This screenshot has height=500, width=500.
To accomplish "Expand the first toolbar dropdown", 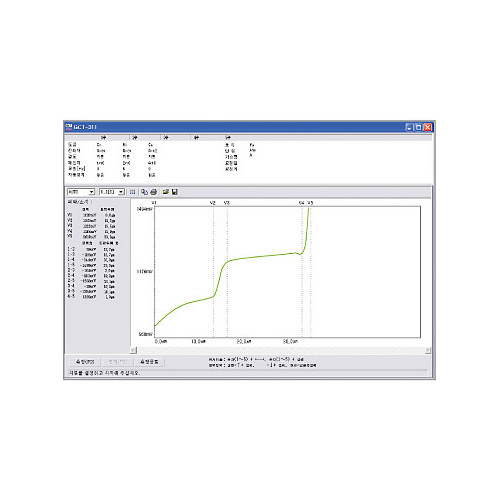I will point(91,192).
